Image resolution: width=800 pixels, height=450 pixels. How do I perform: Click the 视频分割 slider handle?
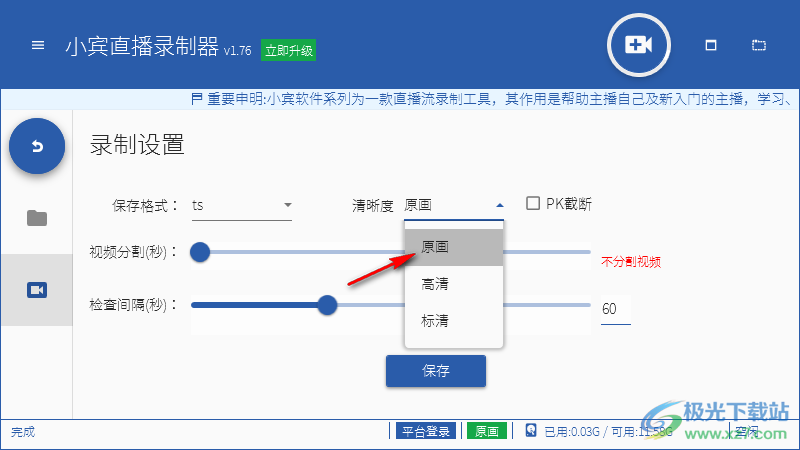[200, 252]
